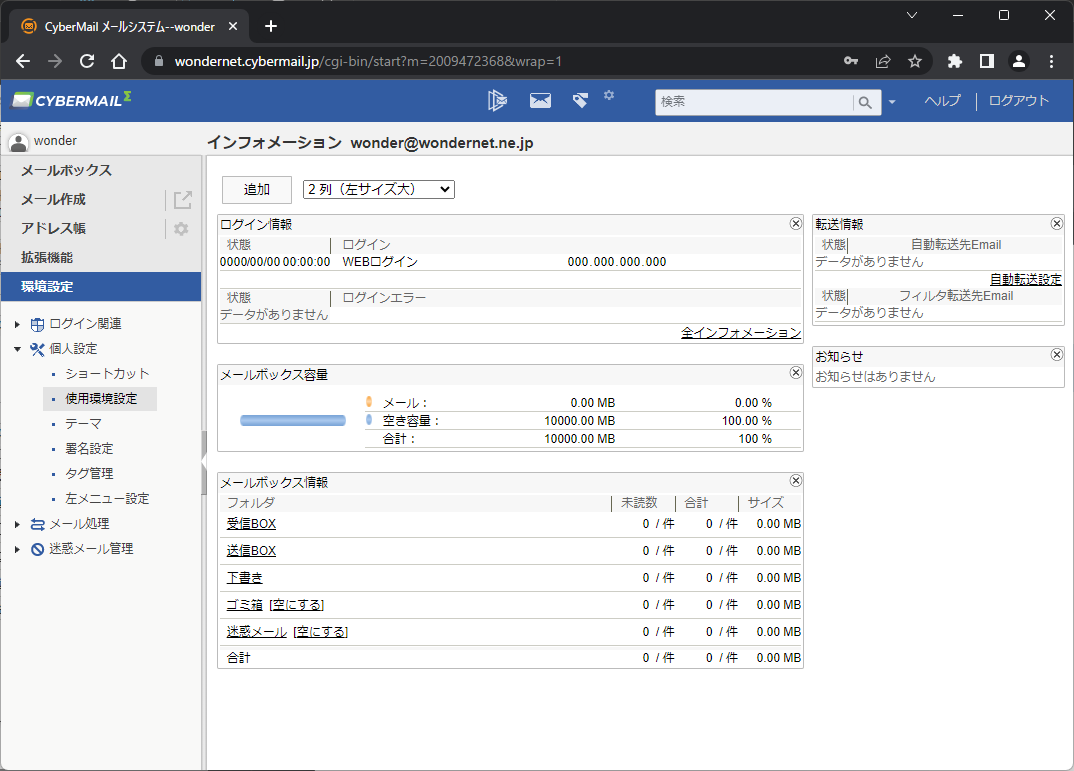Viewport: 1074px width, 771px height.
Task: Click the 個人設定 tools icon
Action: (x=38, y=349)
